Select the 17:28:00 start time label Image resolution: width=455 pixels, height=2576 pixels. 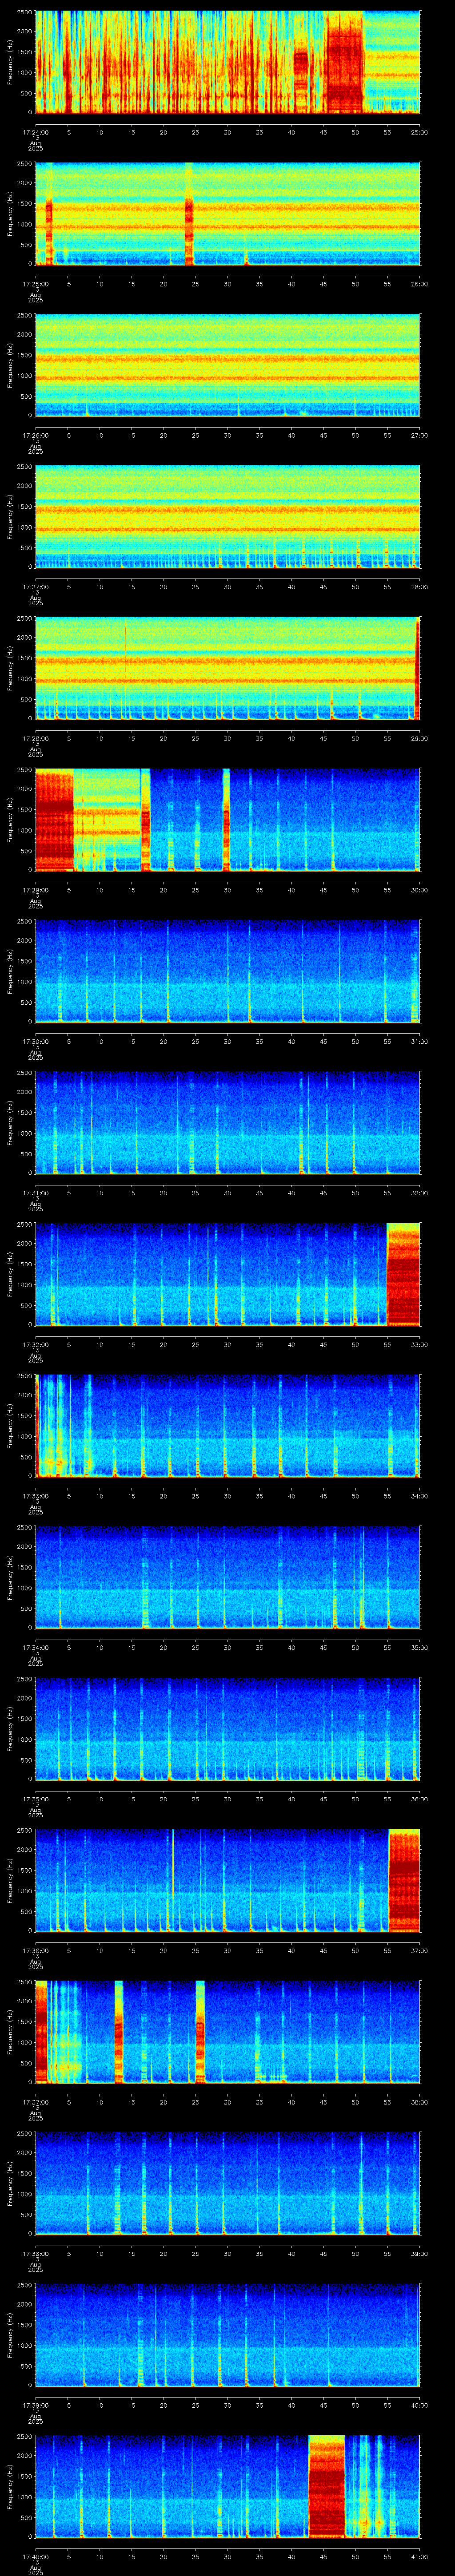coord(36,738)
